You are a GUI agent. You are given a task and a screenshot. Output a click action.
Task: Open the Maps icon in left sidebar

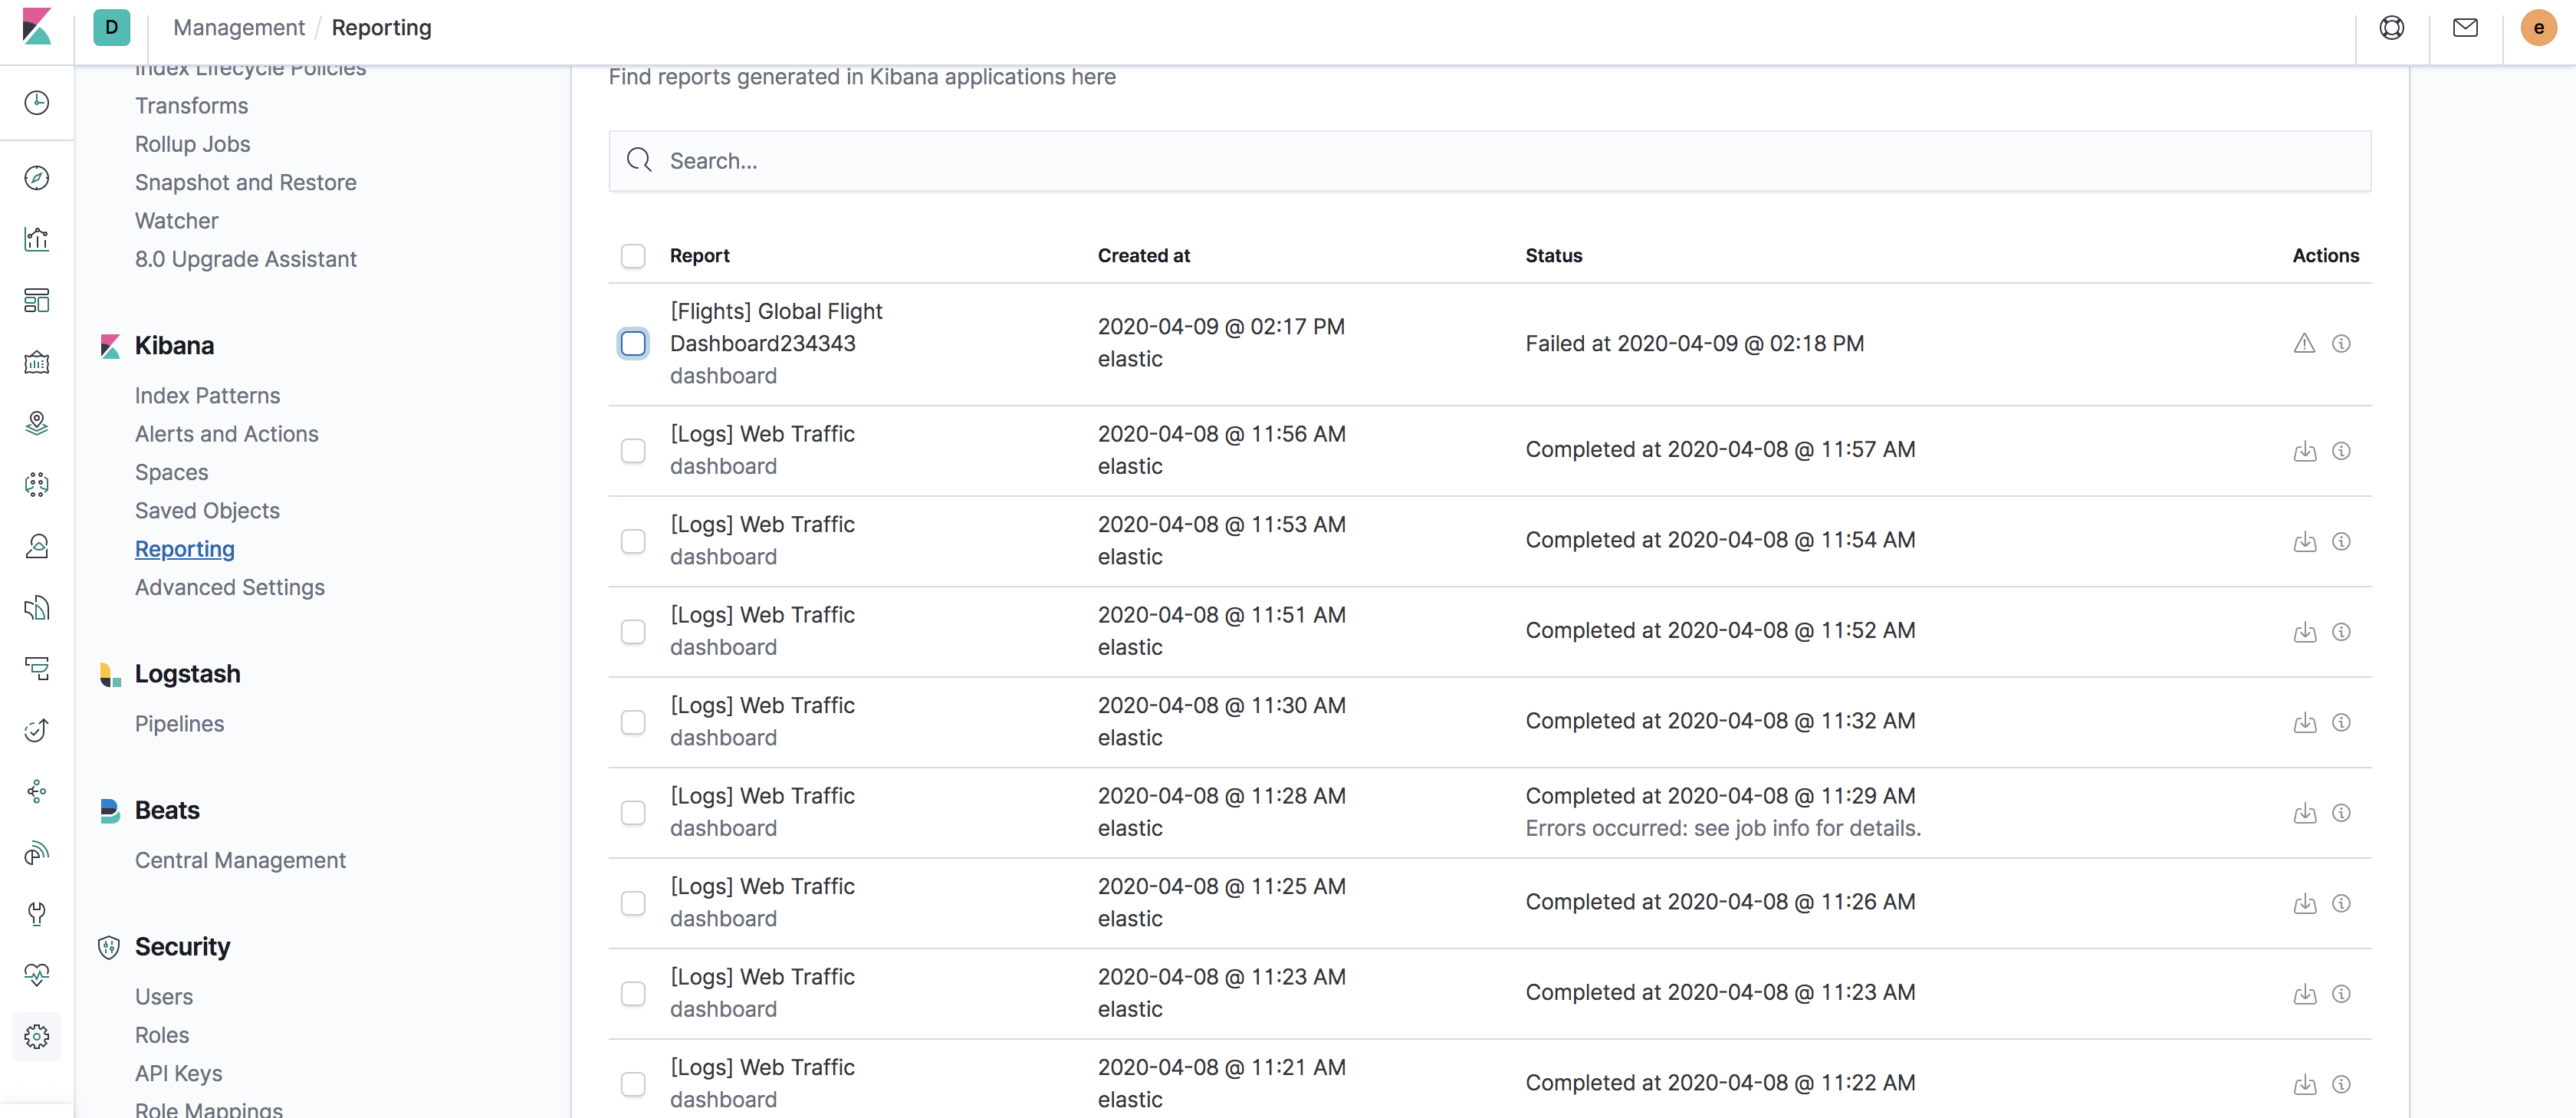[37, 423]
